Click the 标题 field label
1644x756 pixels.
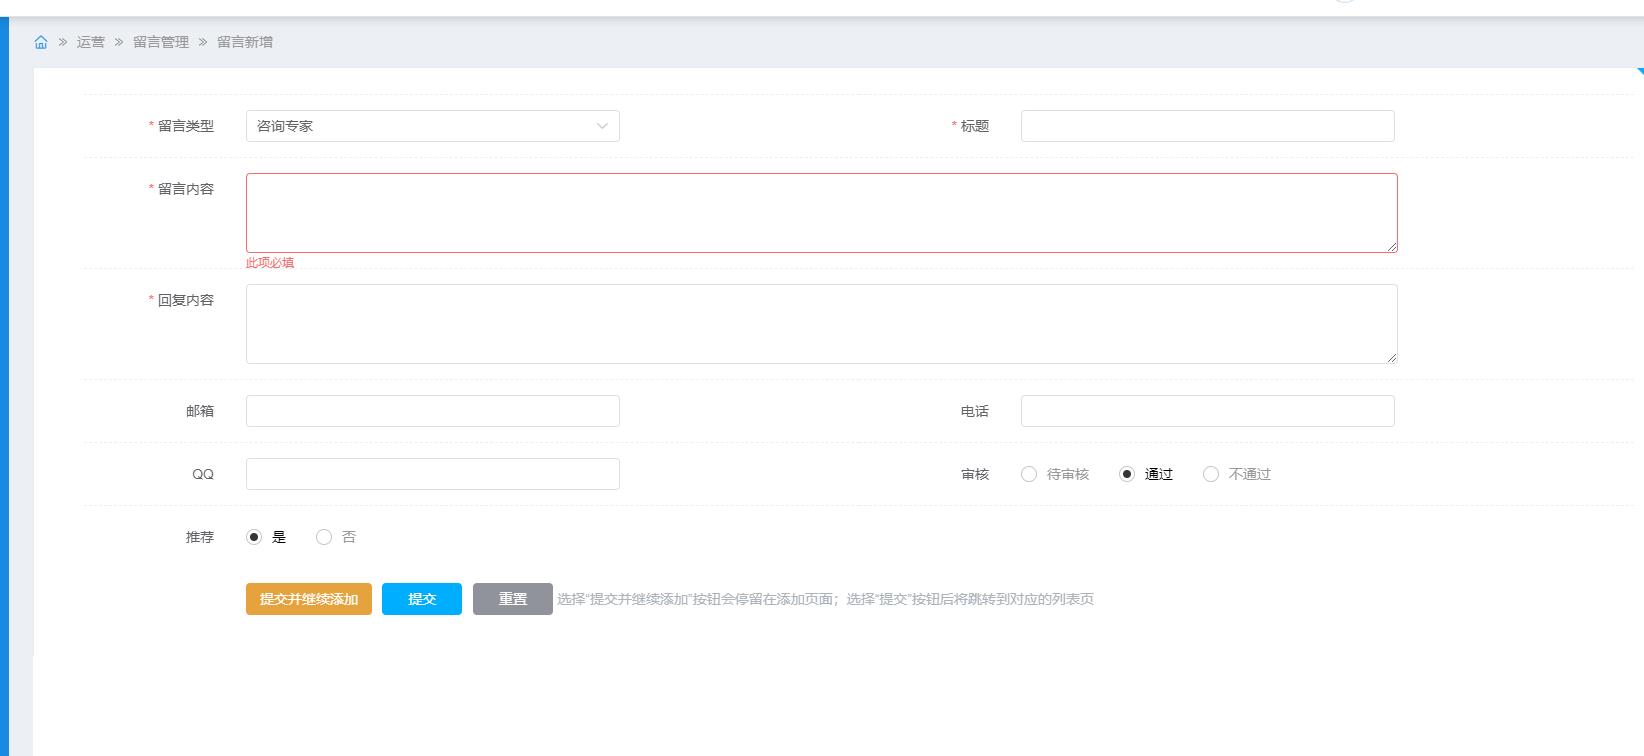point(975,126)
